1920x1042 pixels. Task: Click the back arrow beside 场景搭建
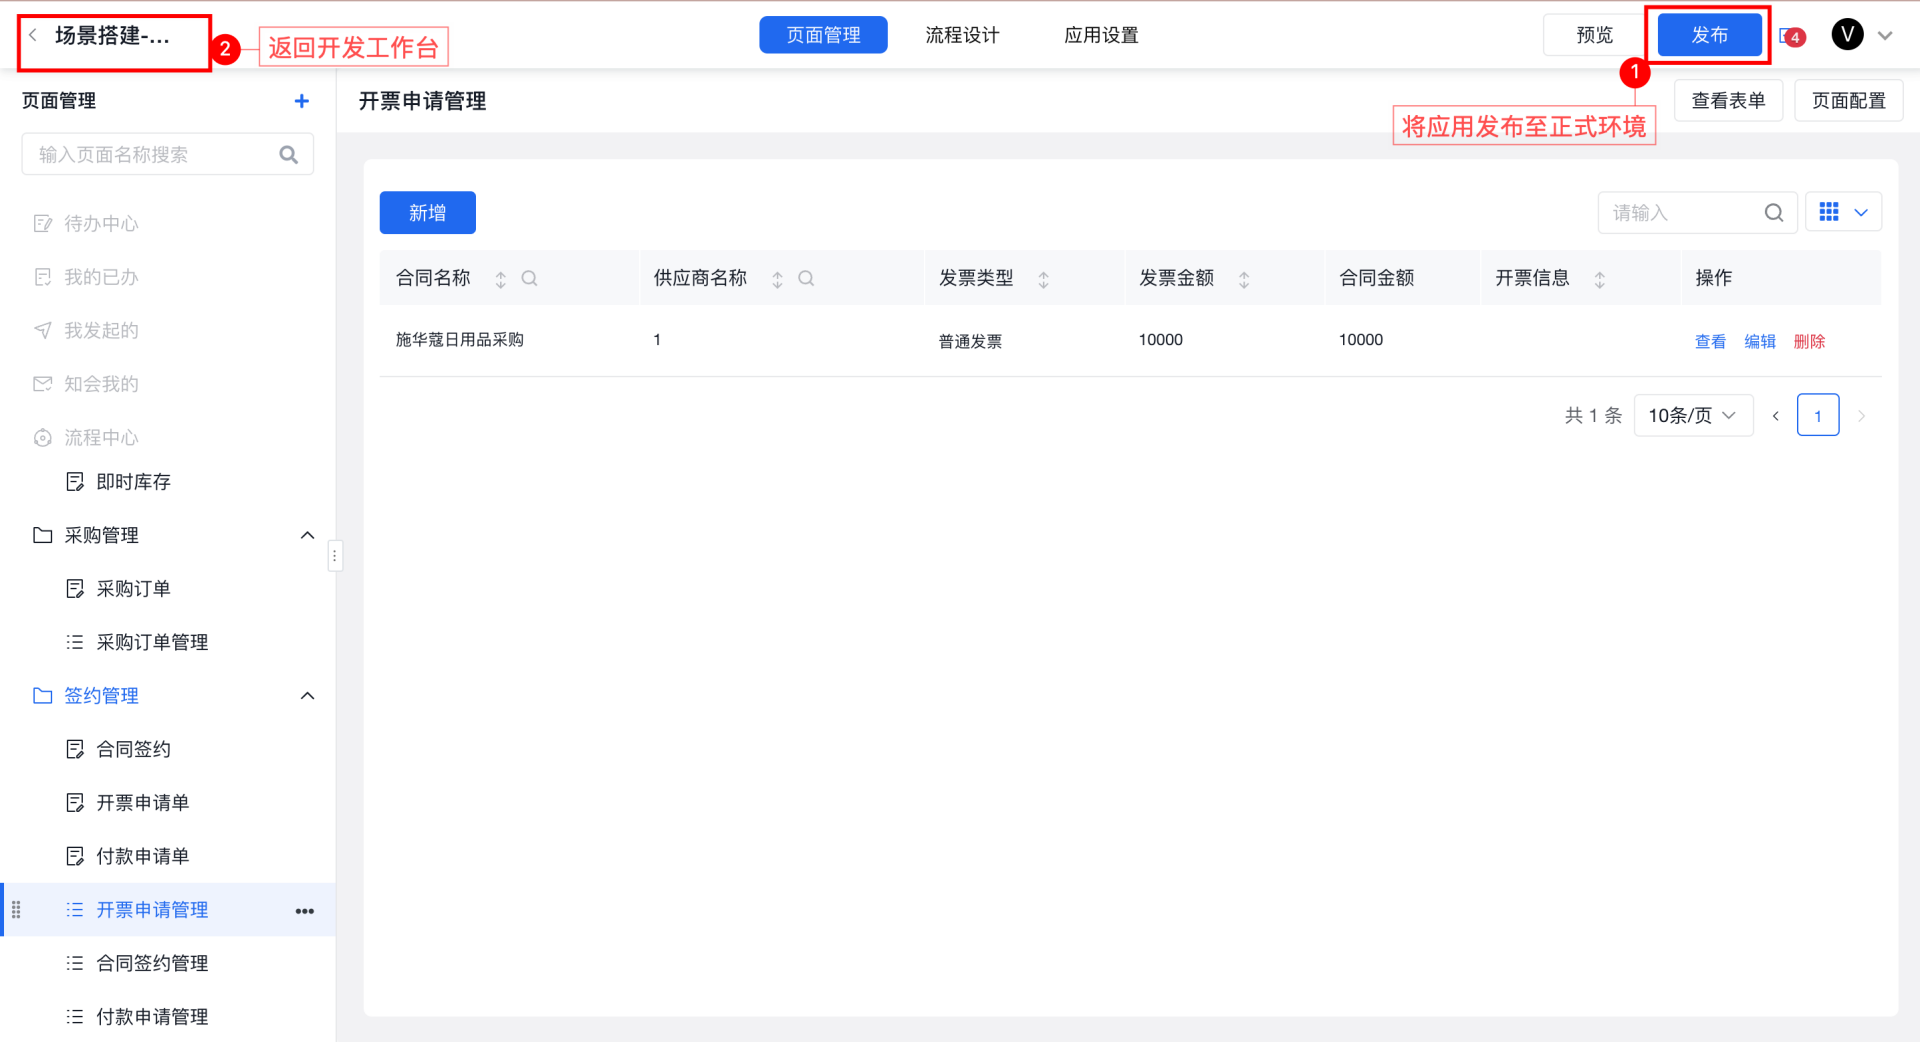(33, 36)
